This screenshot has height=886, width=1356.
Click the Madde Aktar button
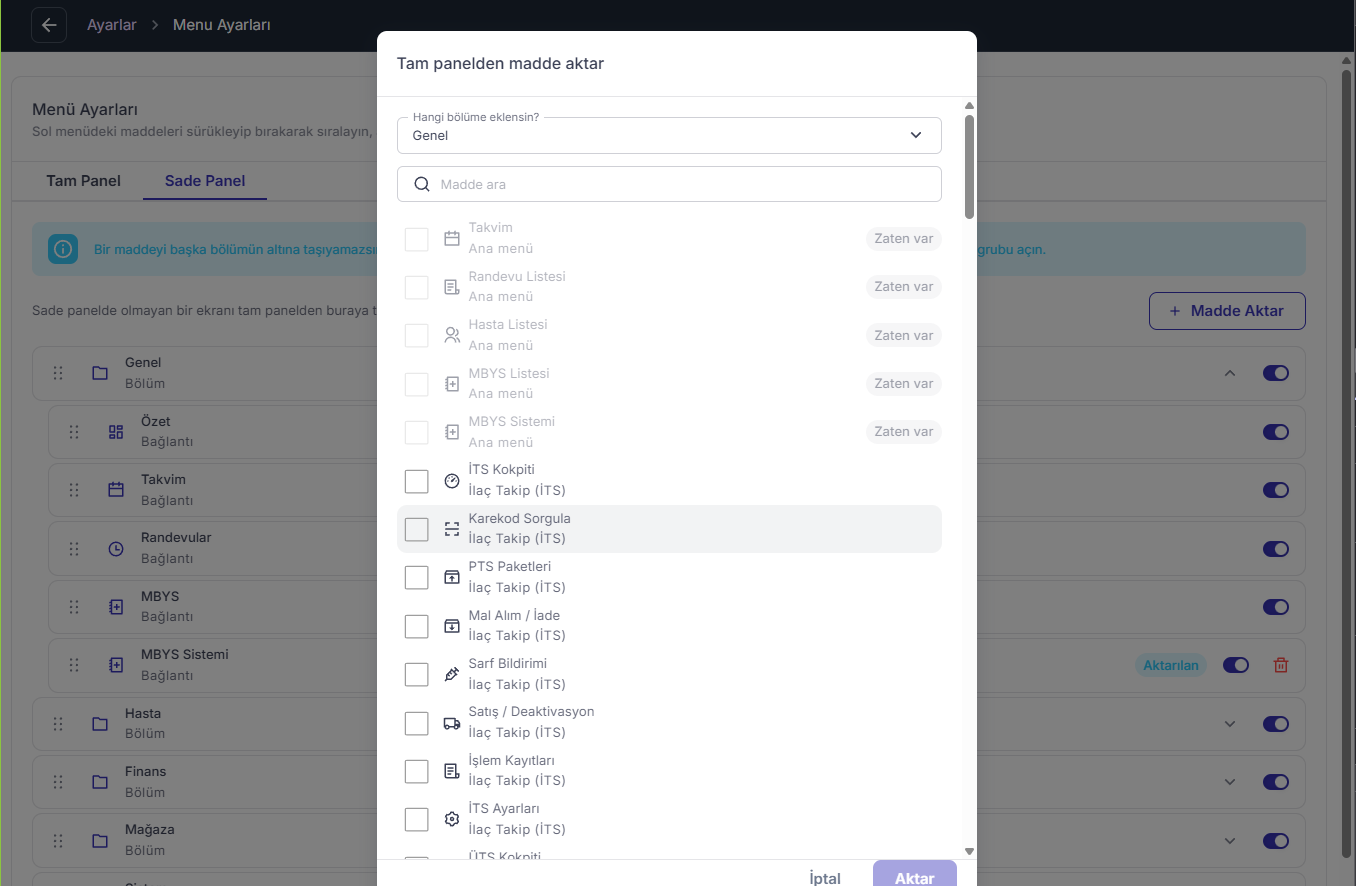[x=1227, y=311]
